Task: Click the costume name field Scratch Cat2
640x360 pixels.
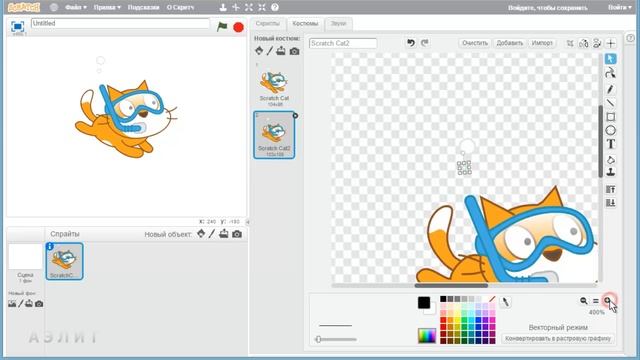Action: (343, 43)
